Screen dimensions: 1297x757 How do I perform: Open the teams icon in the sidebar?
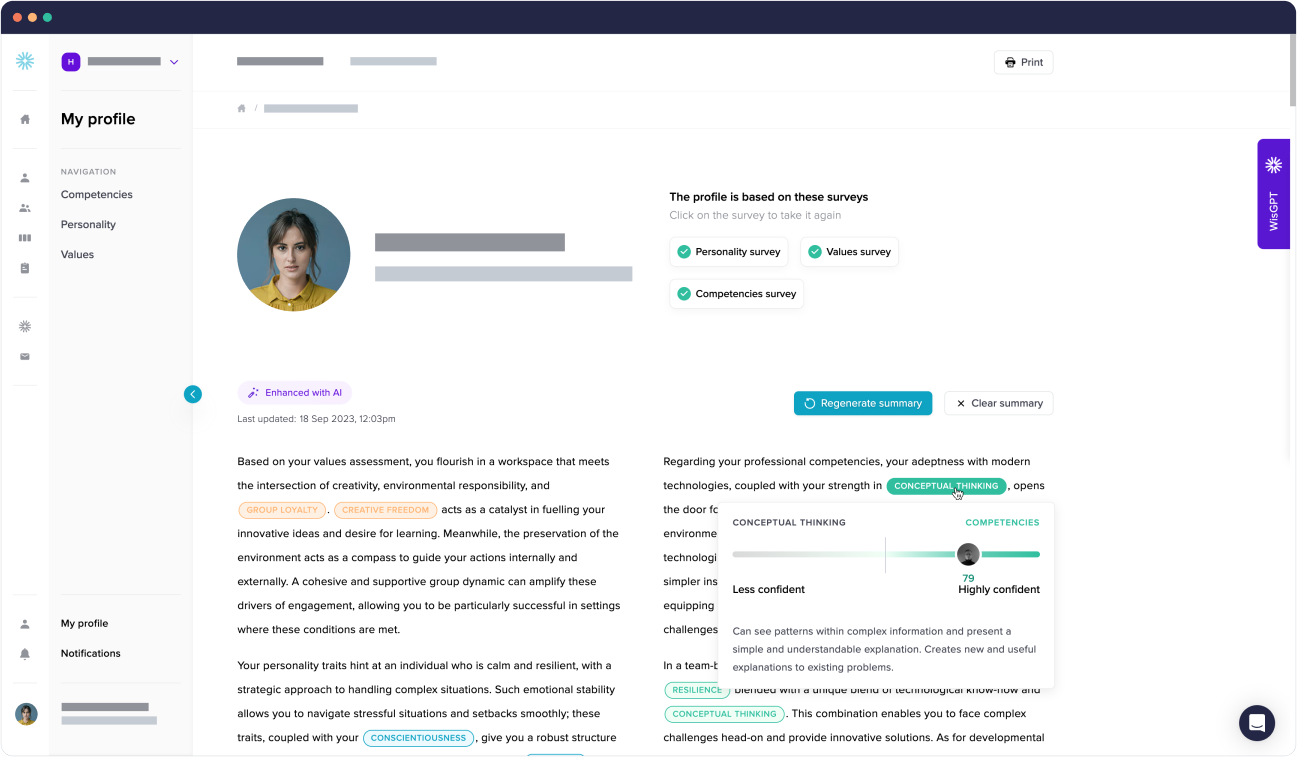[x=24, y=207]
